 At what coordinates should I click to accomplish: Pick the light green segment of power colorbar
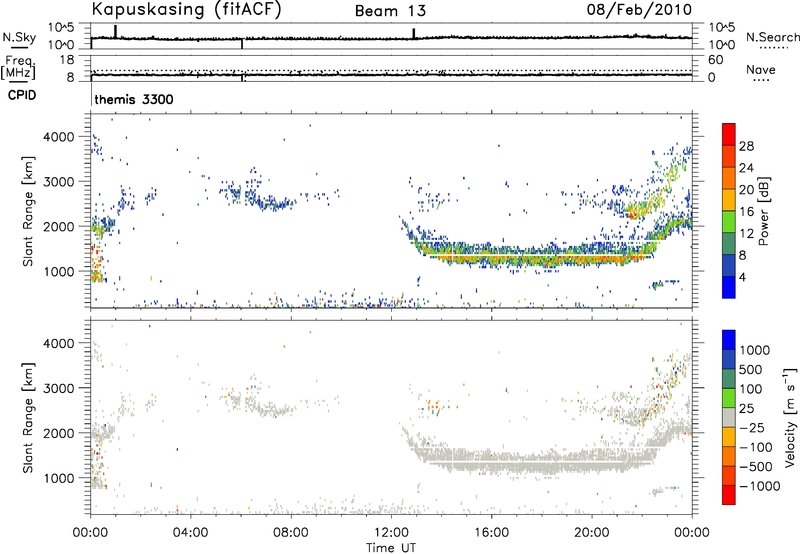729,221
